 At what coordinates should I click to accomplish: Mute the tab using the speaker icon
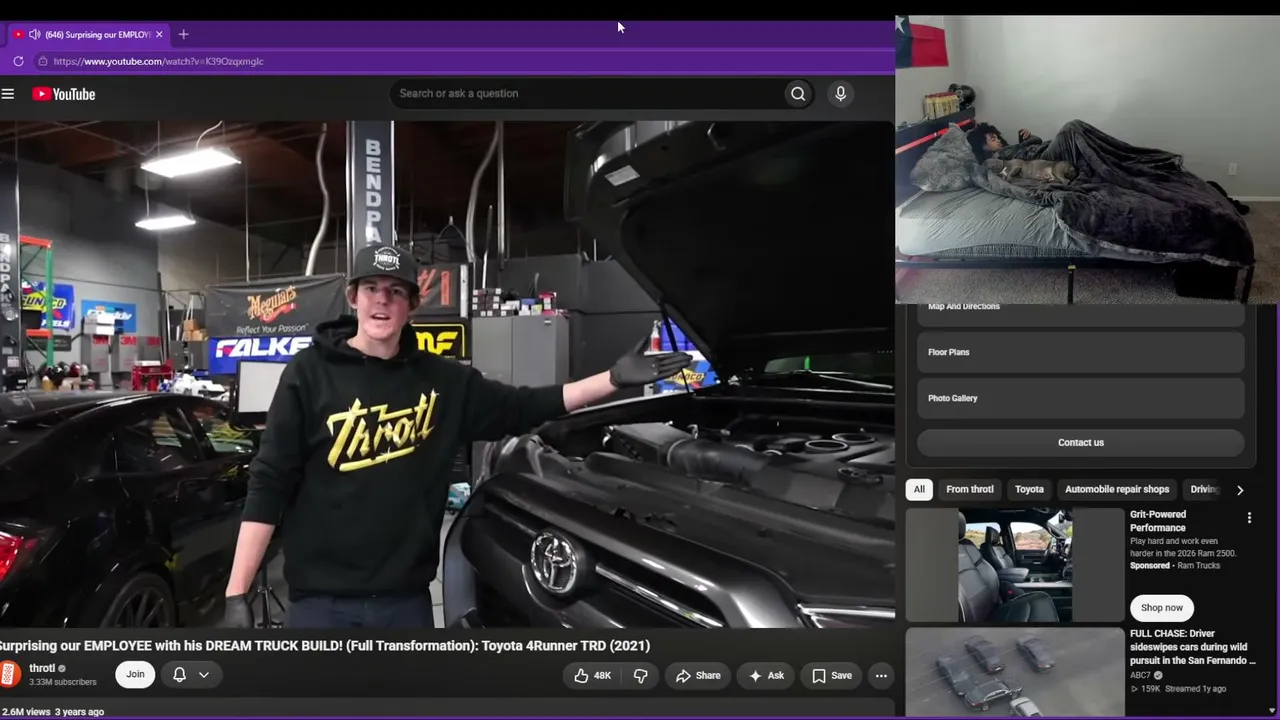pyautogui.click(x=35, y=34)
